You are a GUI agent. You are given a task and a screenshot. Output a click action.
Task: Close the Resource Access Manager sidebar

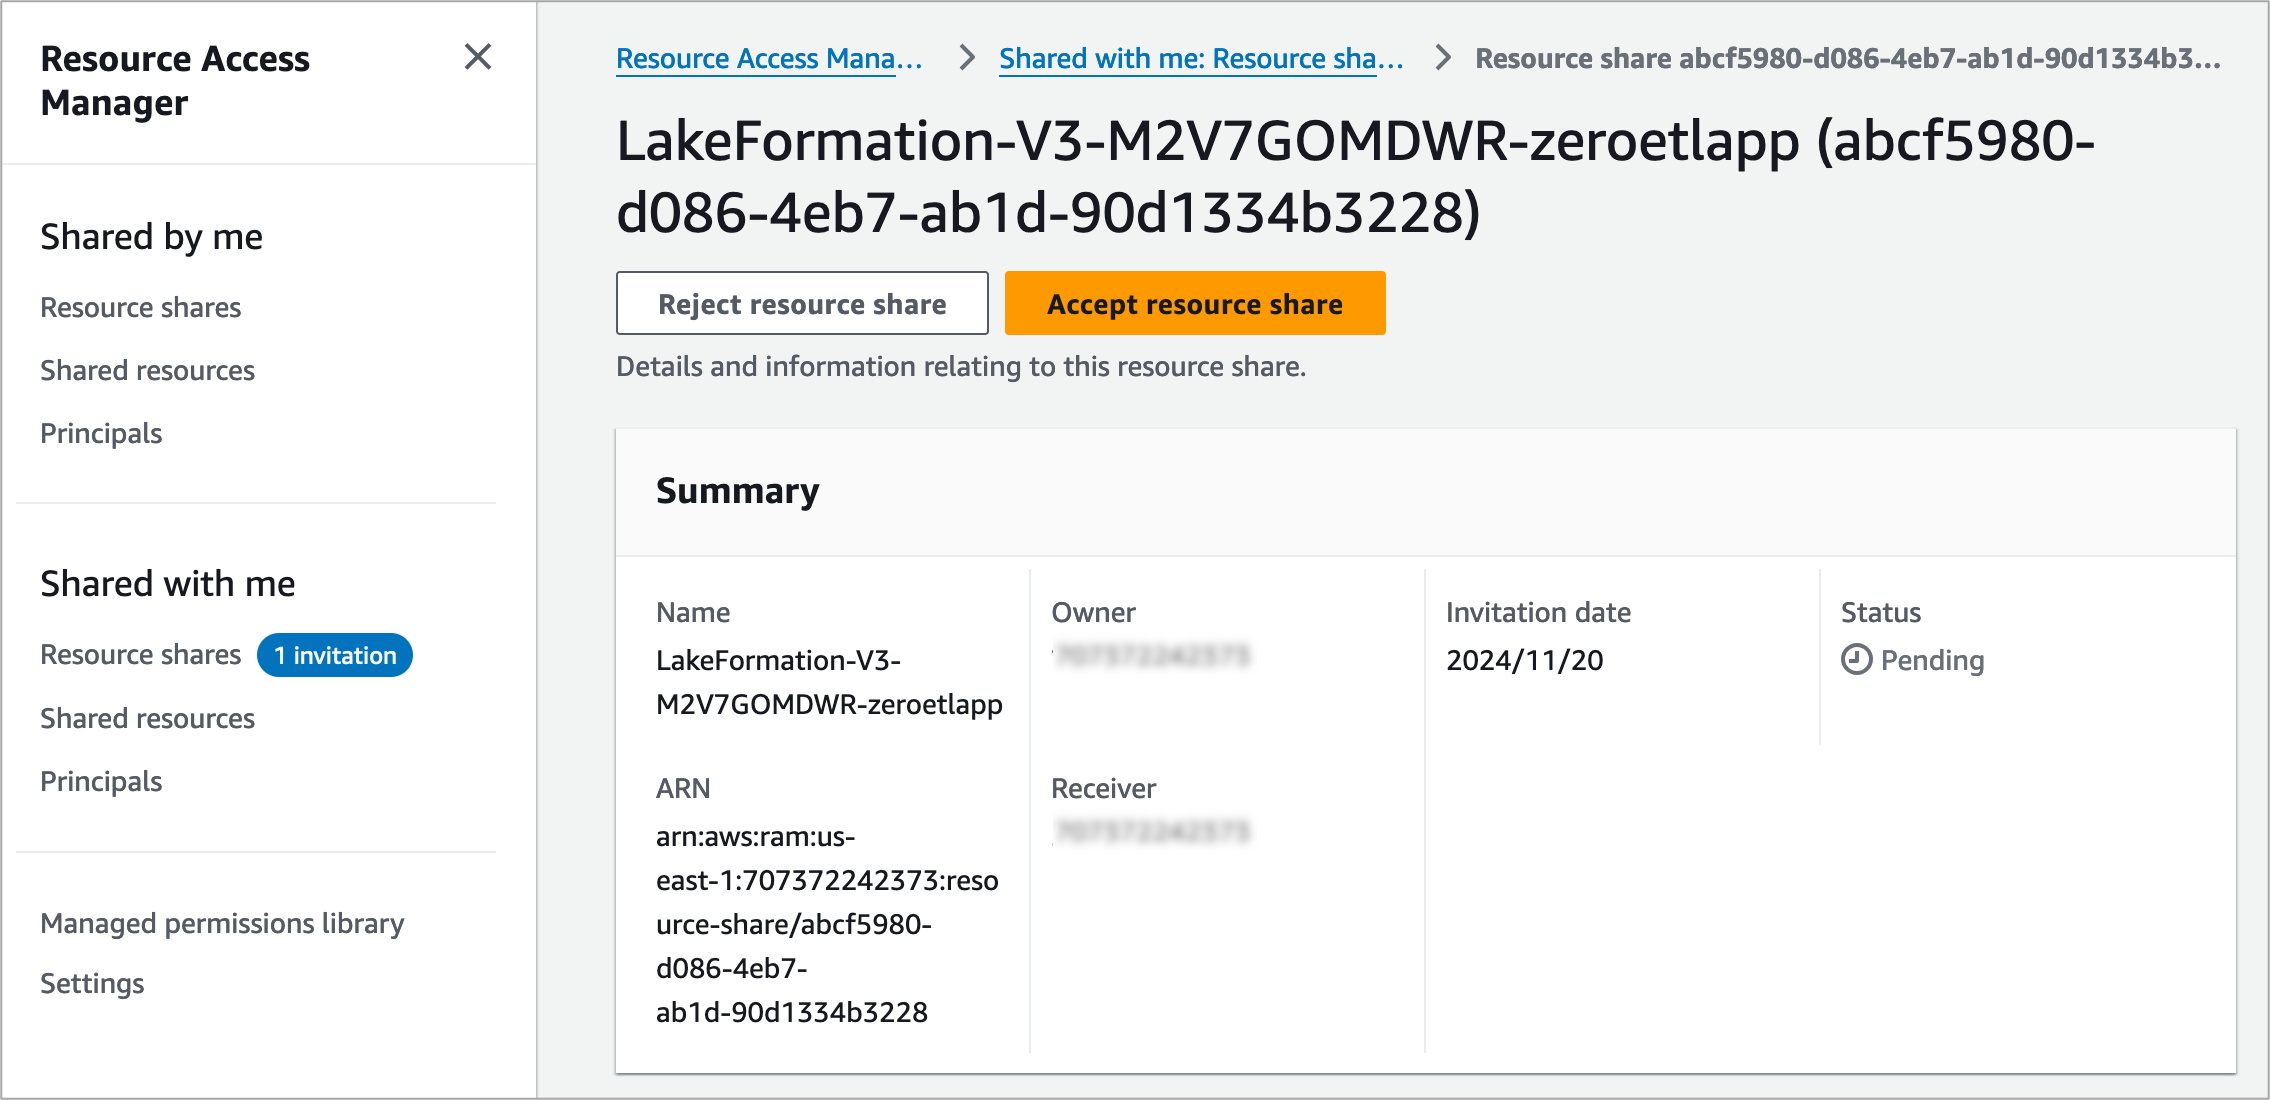[478, 57]
